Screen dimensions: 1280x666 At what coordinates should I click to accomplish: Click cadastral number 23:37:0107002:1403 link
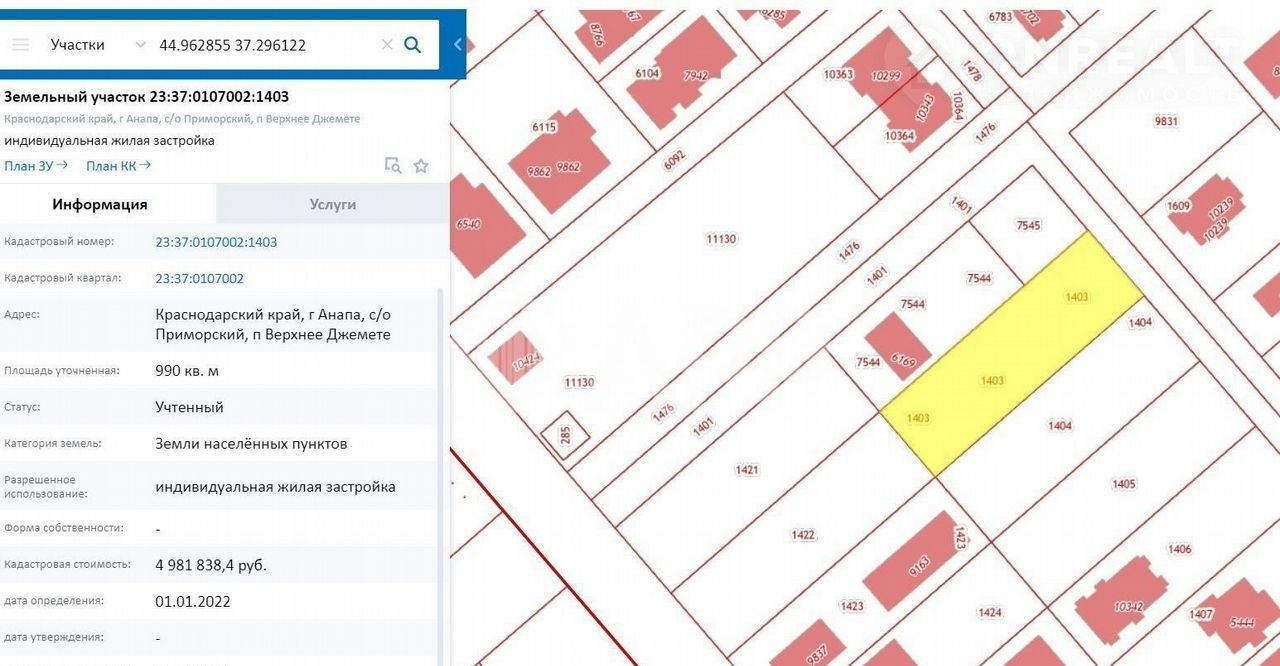tap(216, 242)
